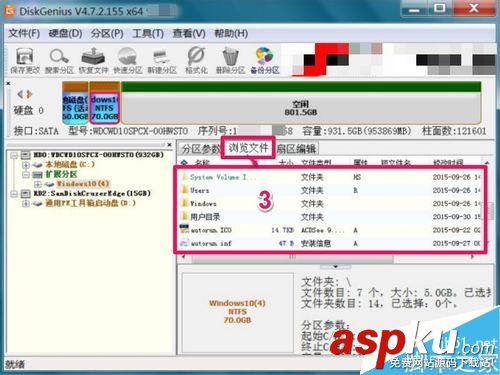Switch to the 分区参数 tab
The width and height of the screenshot is (500, 375).
tap(200, 149)
